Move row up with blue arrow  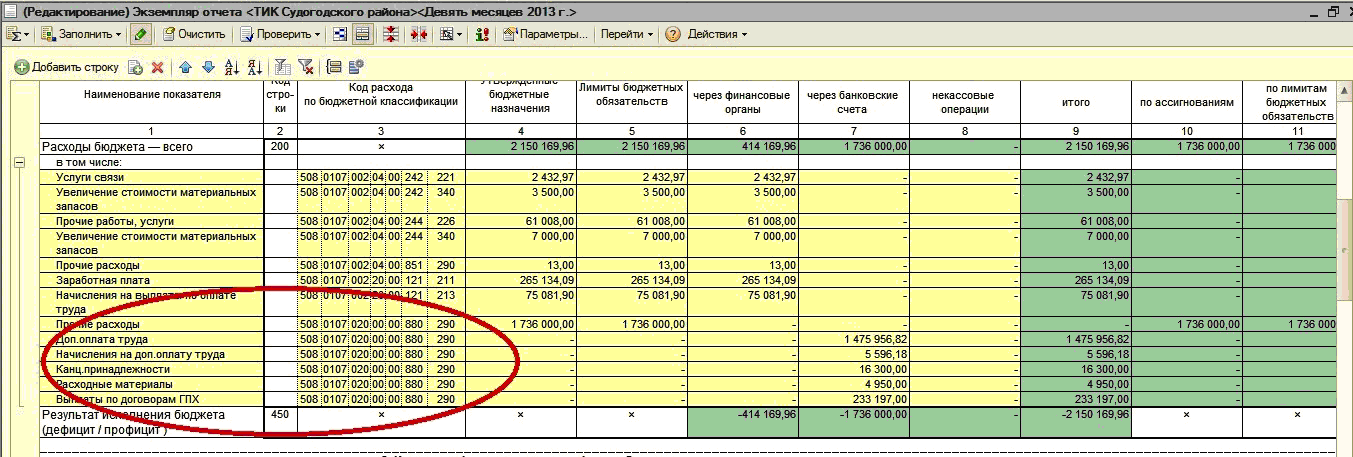pos(185,67)
